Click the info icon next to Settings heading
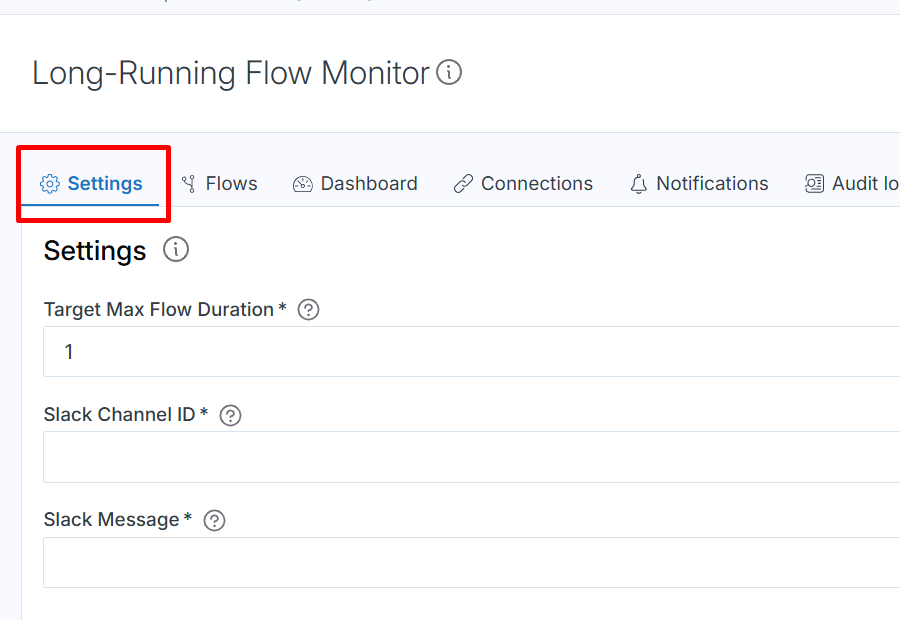The width and height of the screenshot is (900, 620). 176,250
